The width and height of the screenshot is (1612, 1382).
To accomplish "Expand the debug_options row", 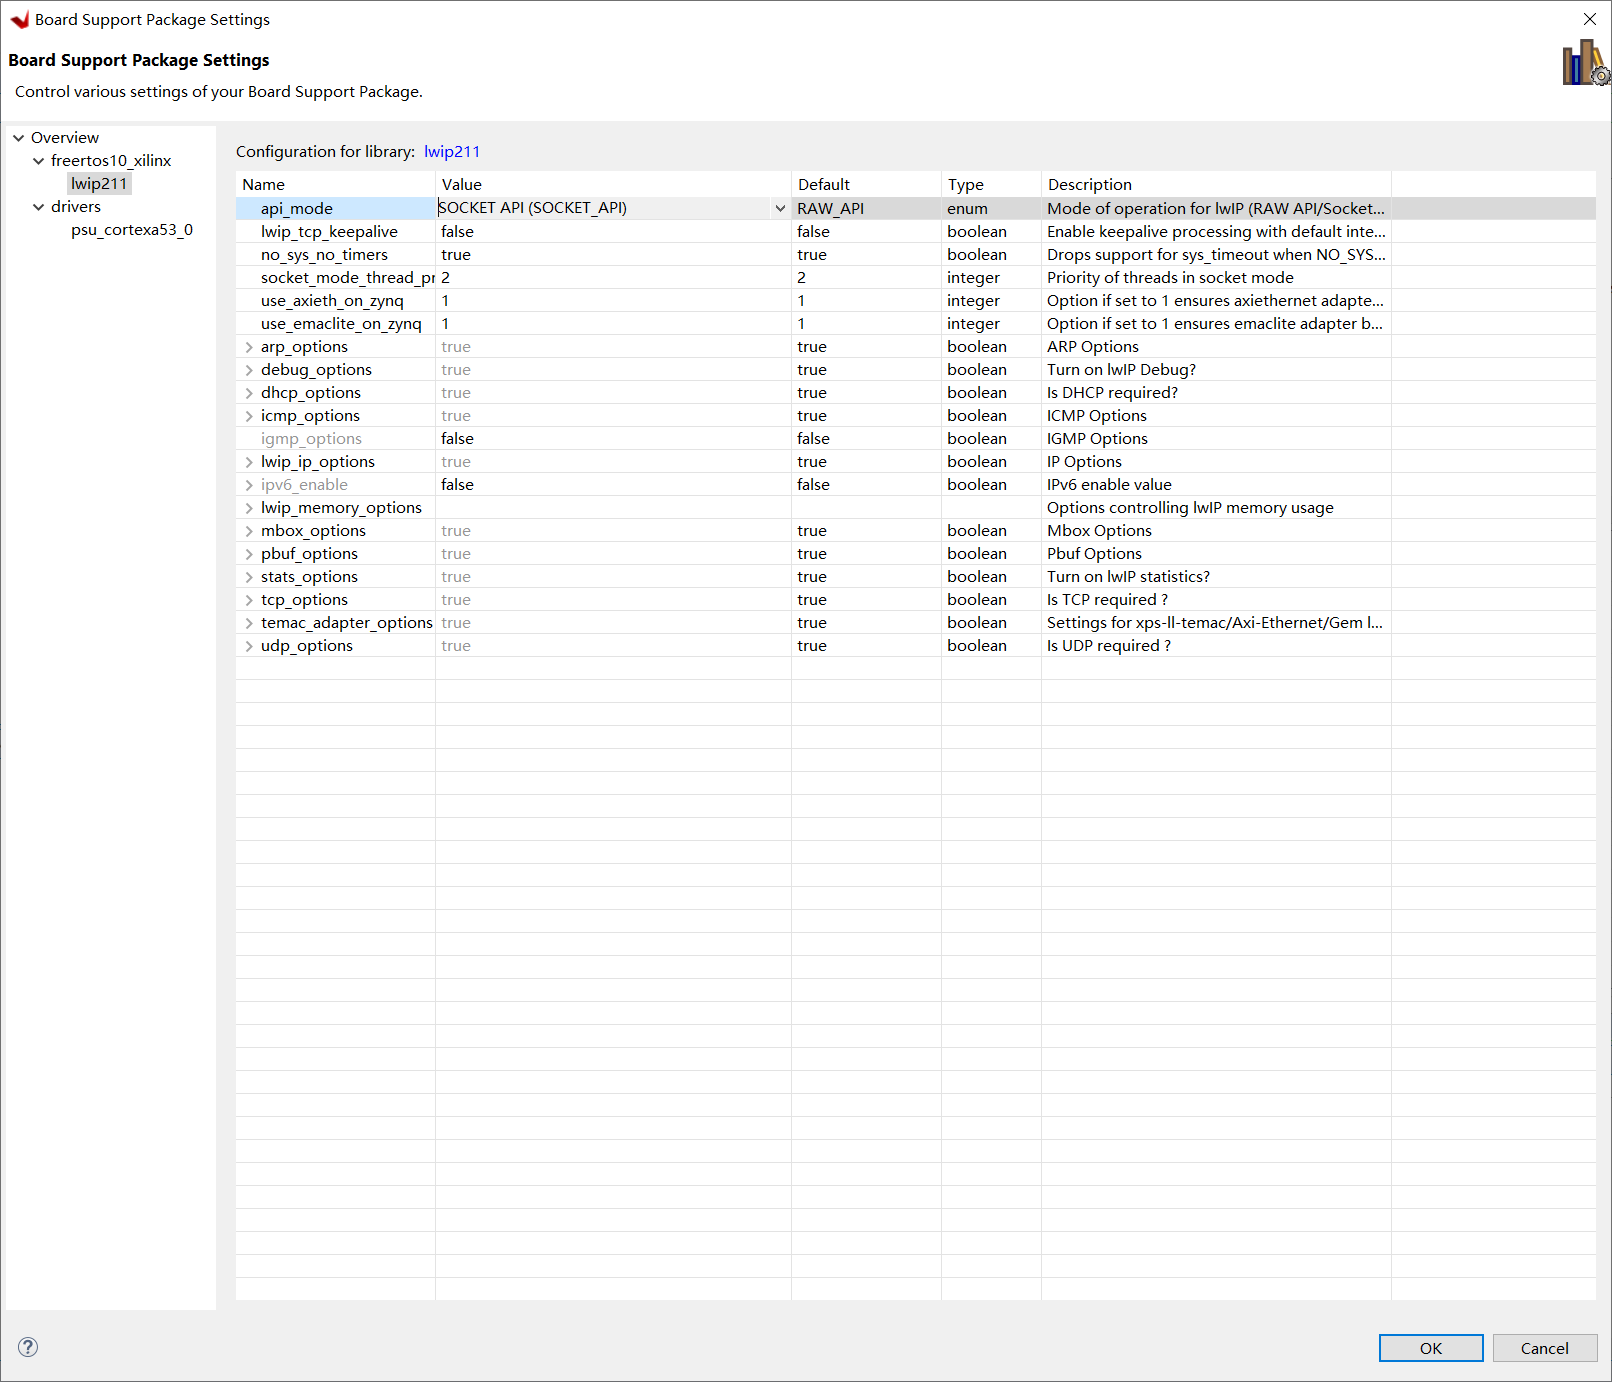I will coord(249,370).
